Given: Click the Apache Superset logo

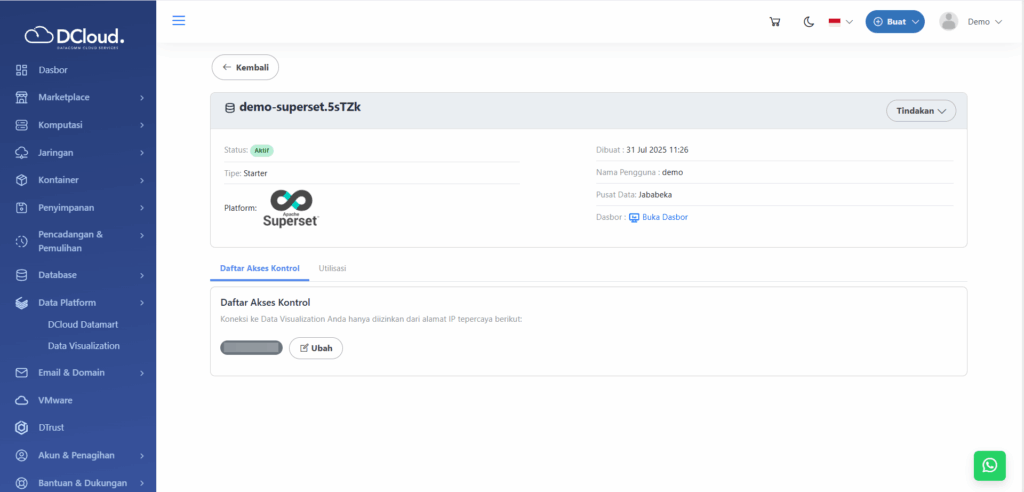Looking at the screenshot, I should point(290,208).
